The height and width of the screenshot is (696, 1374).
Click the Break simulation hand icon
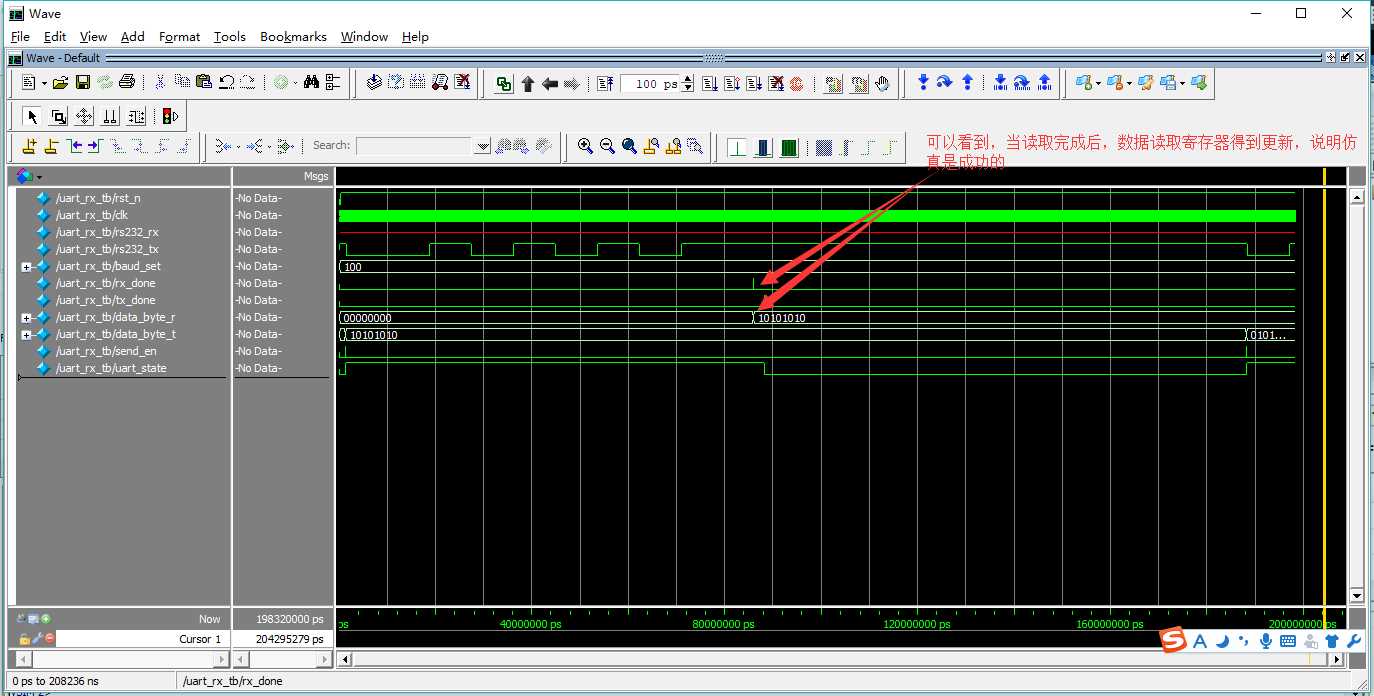(882, 84)
